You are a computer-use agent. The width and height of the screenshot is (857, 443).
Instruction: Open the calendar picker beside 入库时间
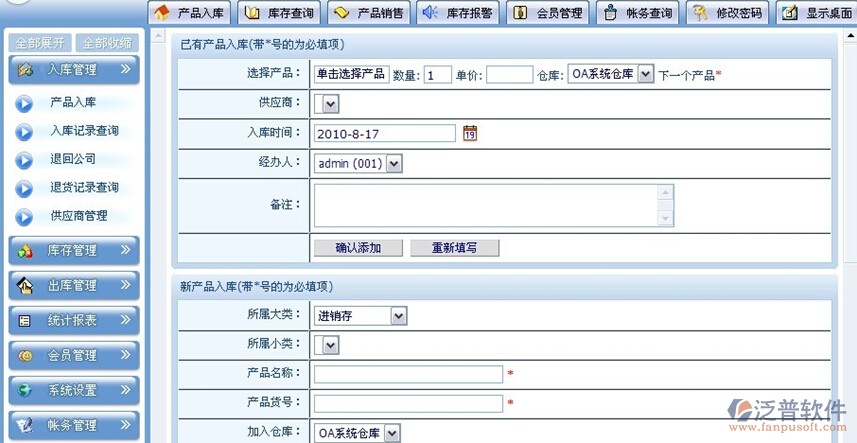pos(470,133)
